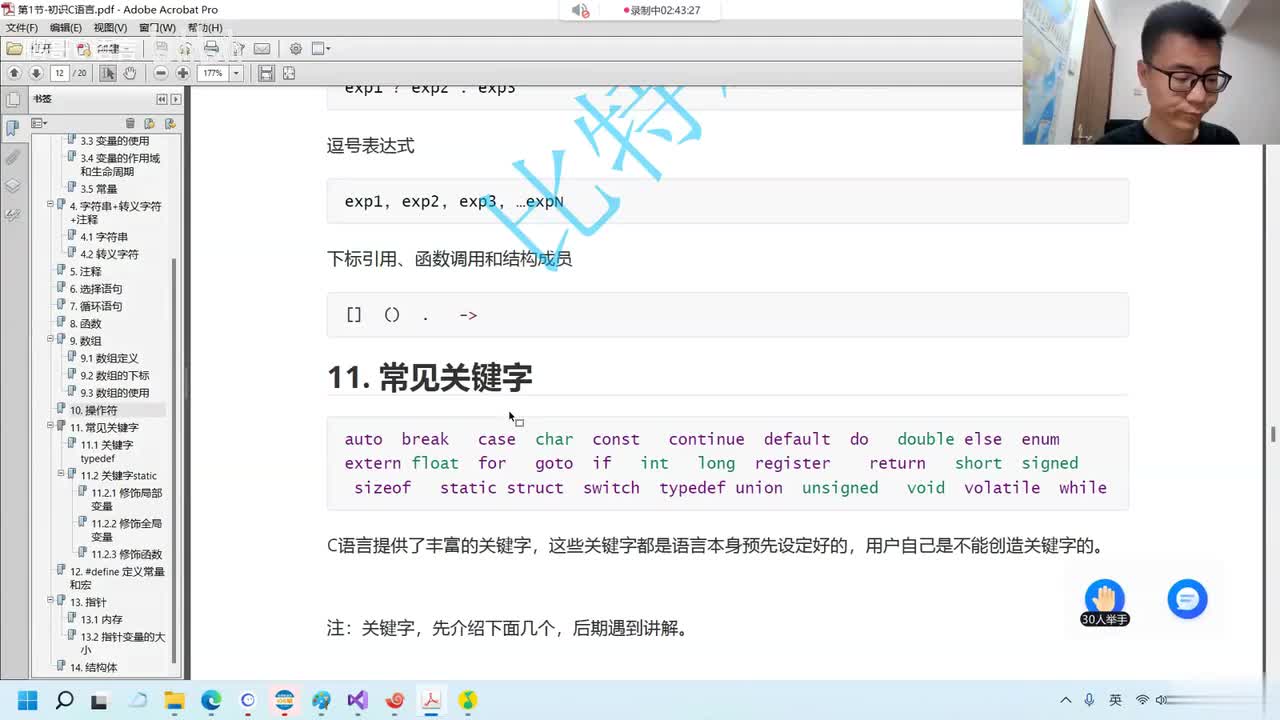Click the email envelope icon

(261, 48)
